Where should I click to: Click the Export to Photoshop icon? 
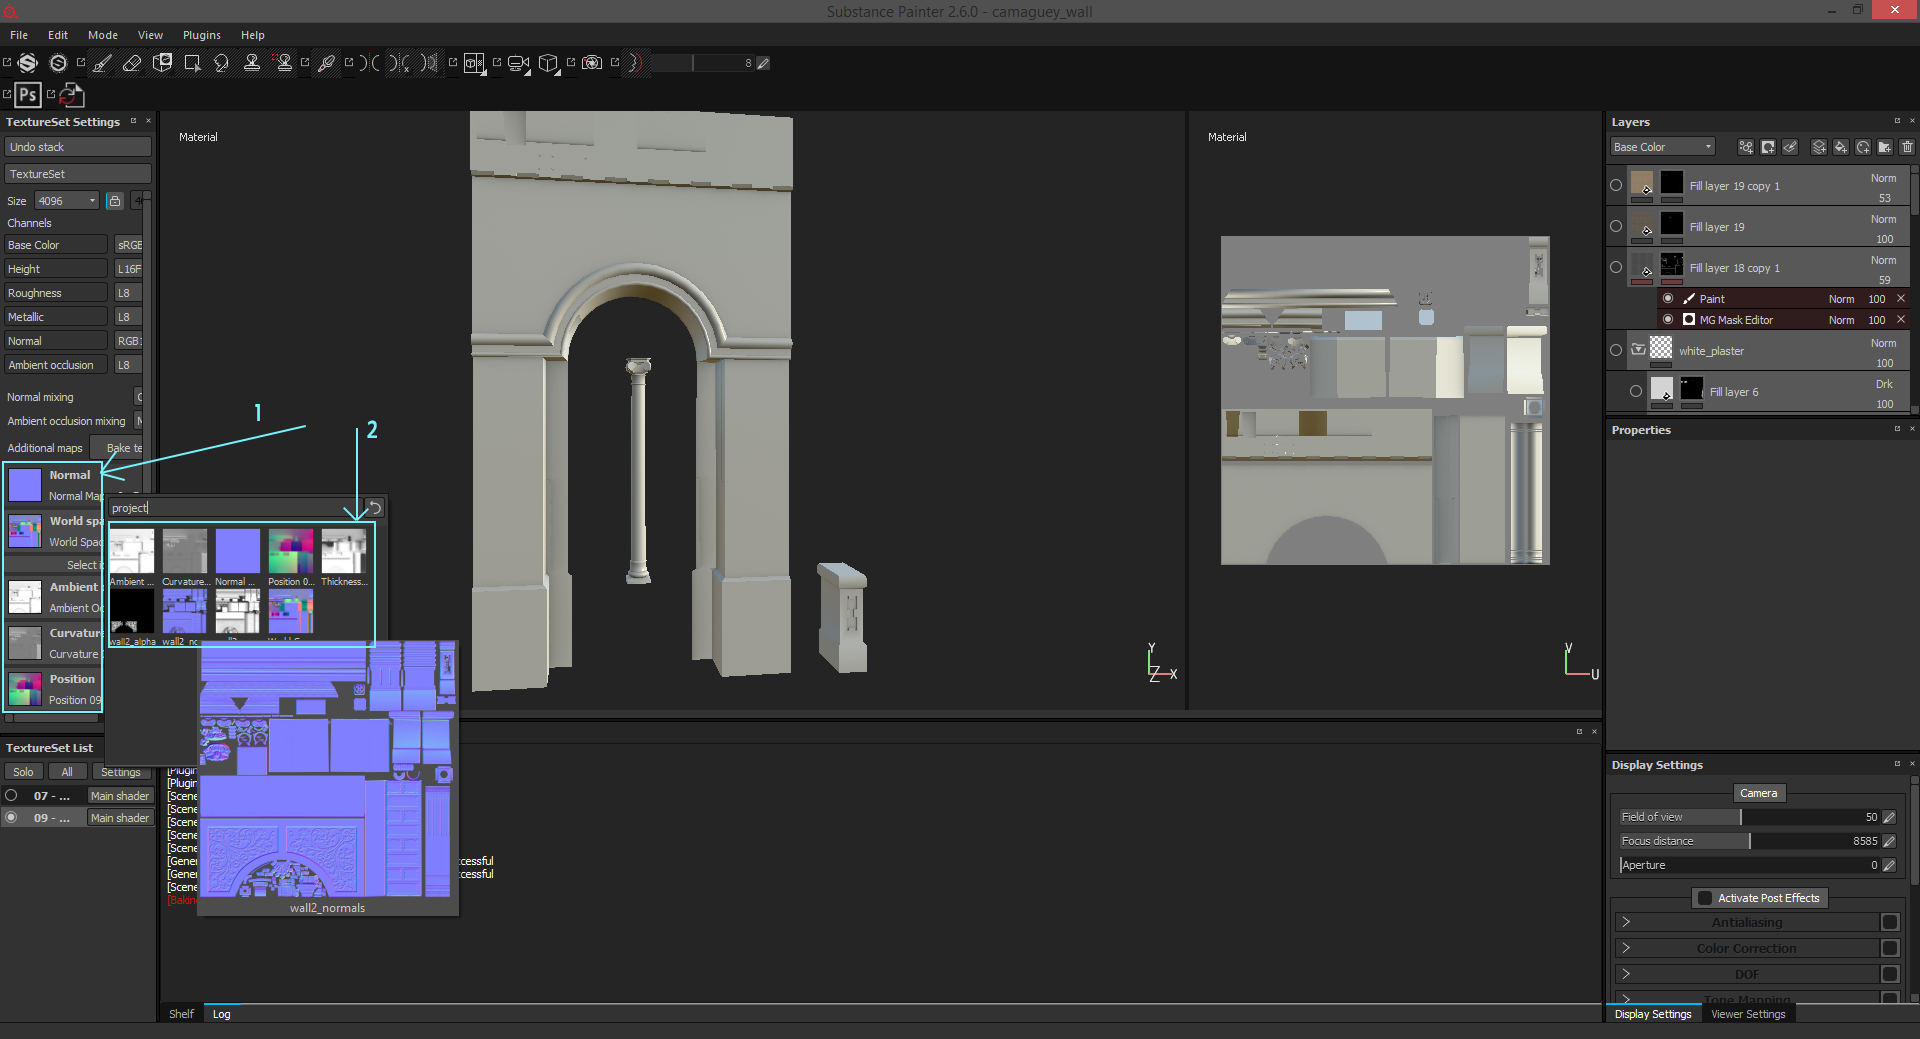tap(28, 95)
